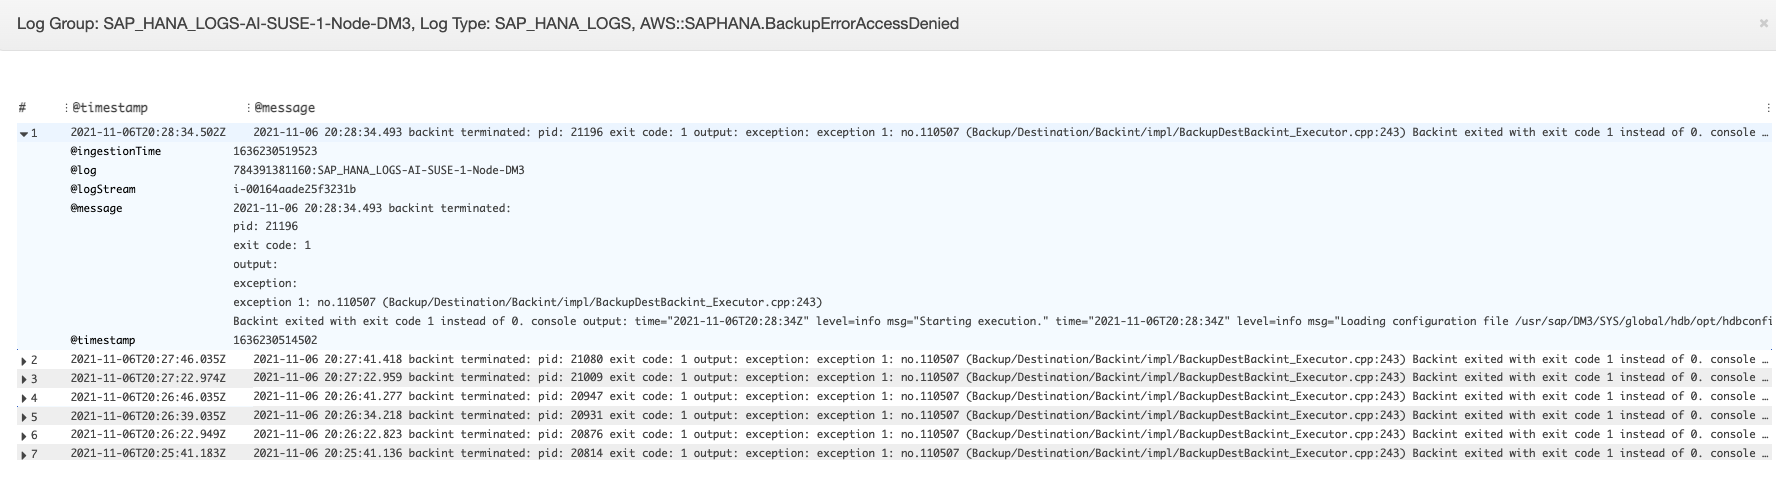Viewport: 1776px width, 477px height.
Task: Close the log details dialog
Action: (x=1763, y=23)
